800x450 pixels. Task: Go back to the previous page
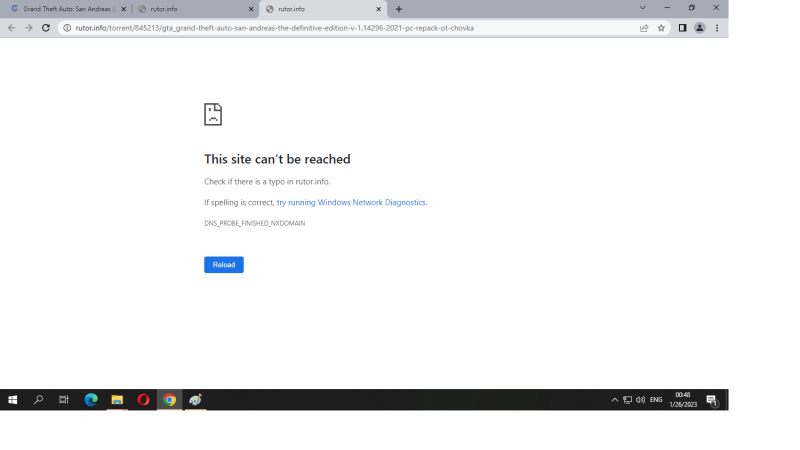12,28
